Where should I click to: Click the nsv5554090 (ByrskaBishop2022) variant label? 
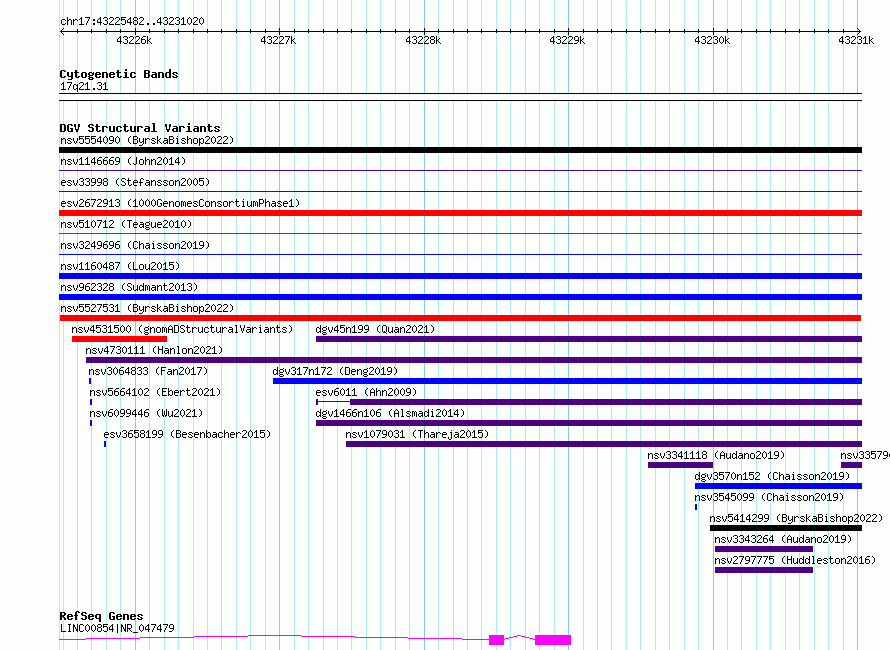[x=147, y=140]
